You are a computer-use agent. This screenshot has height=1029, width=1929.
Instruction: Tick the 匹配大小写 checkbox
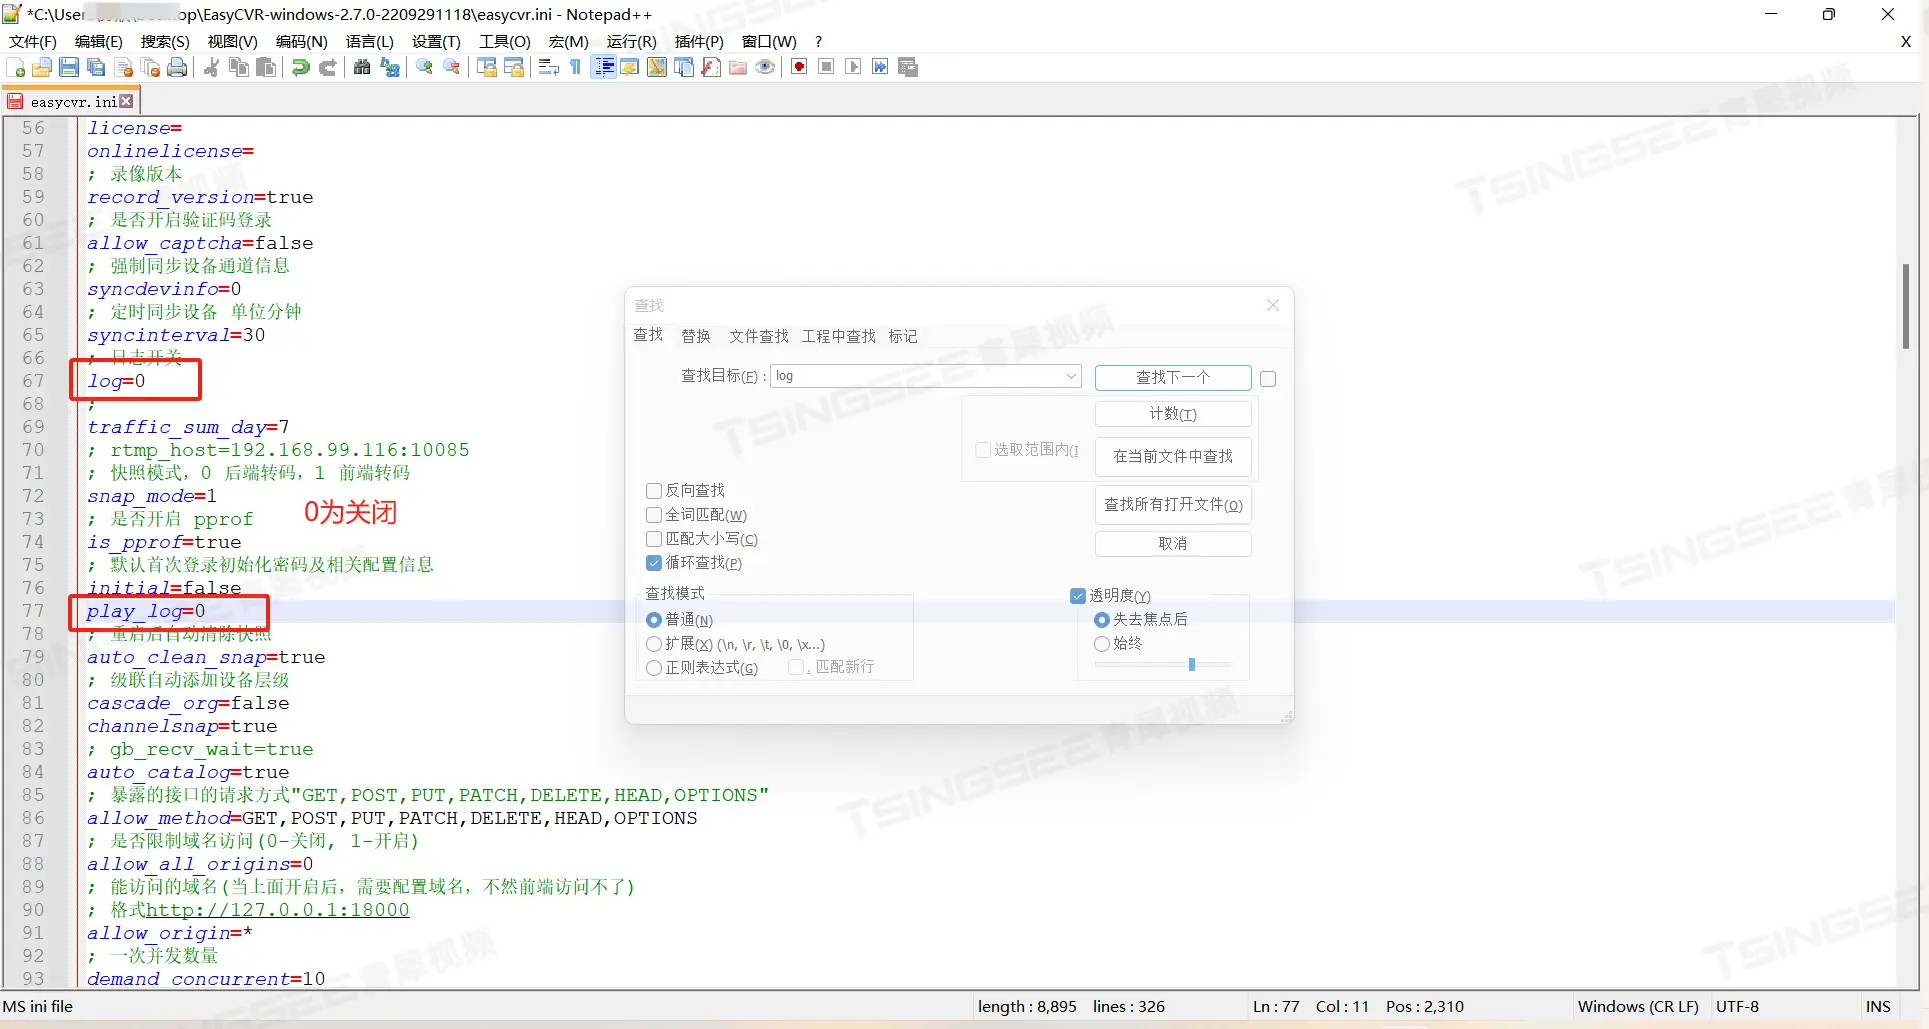coord(654,539)
